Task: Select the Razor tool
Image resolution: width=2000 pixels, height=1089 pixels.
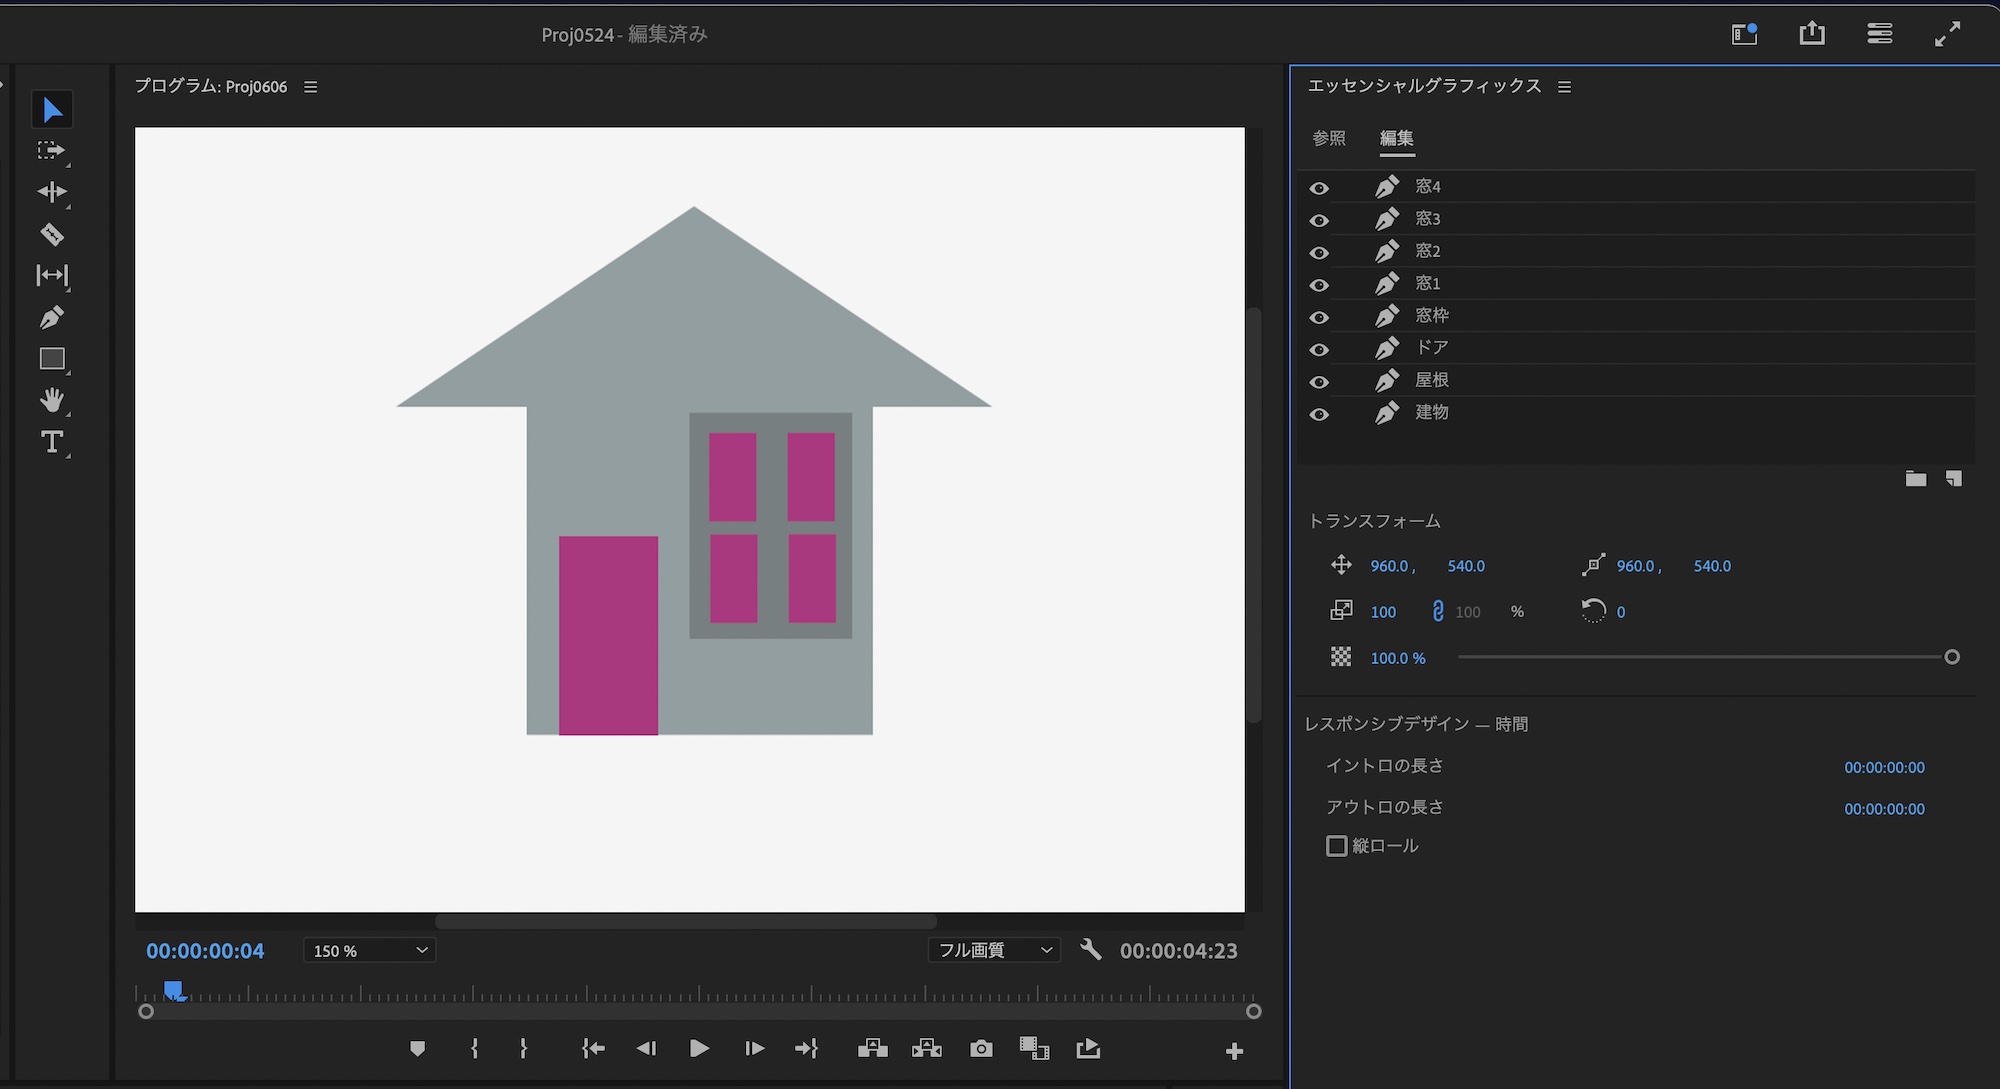Action: pyautogui.click(x=52, y=235)
